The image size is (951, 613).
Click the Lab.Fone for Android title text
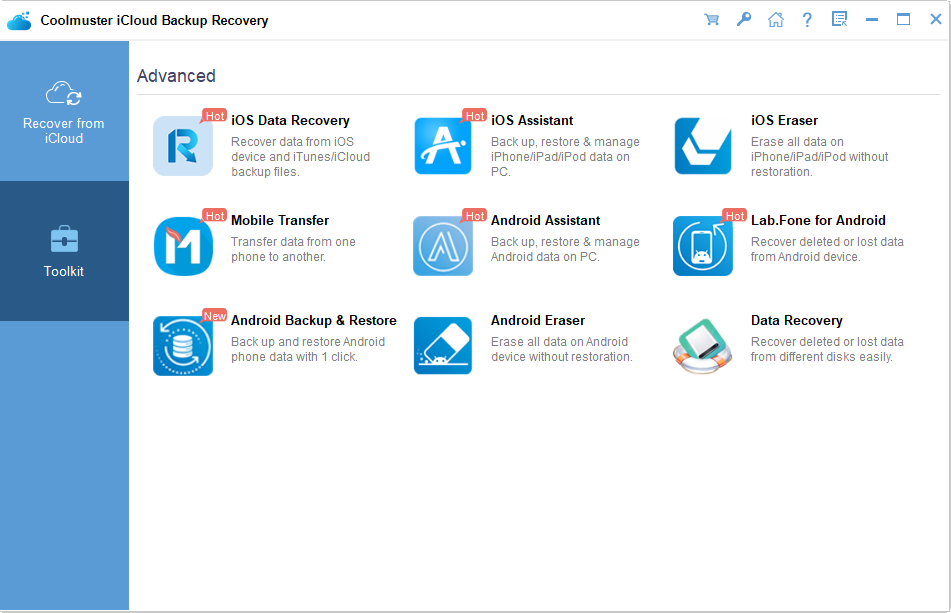pos(818,220)
